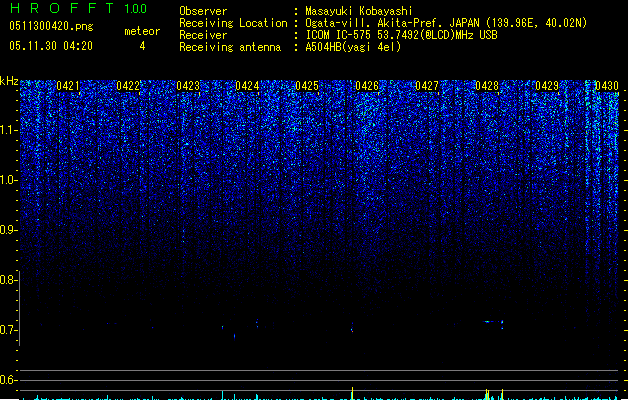Click the 0426 time marker

(367, 86)
